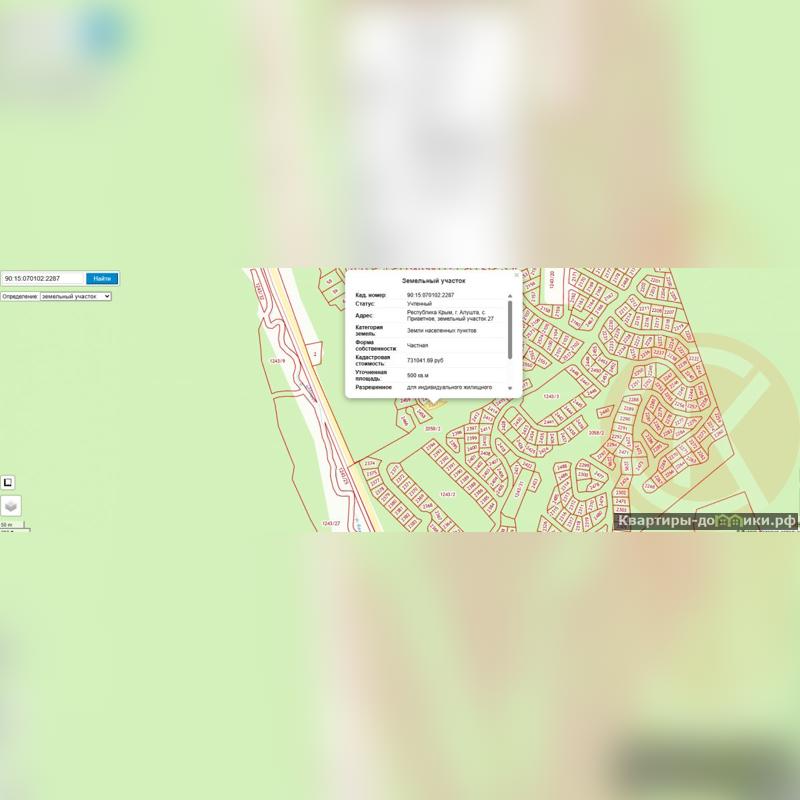The image size is (800, 800).
Task: Click the Квартиры-домики.рф watermark link
Action: click(706, 521)
